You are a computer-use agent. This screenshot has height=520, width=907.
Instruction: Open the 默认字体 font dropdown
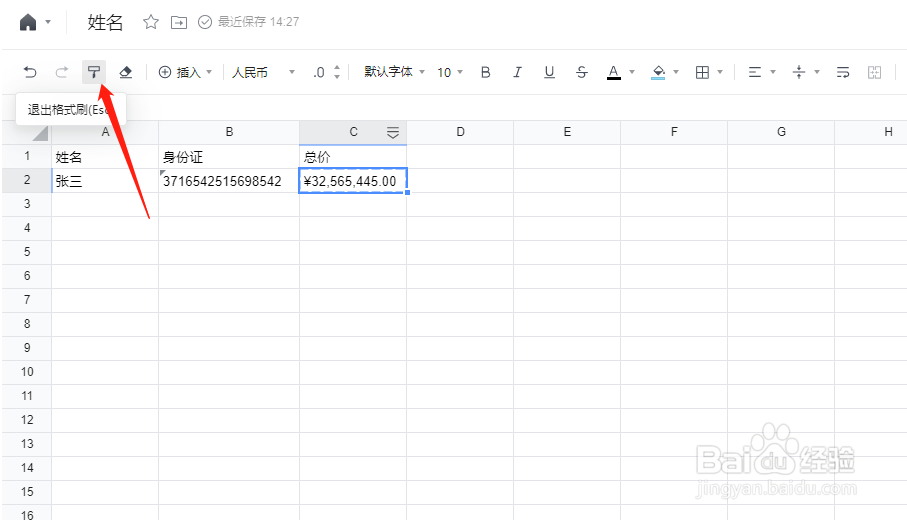pos(394,72)
